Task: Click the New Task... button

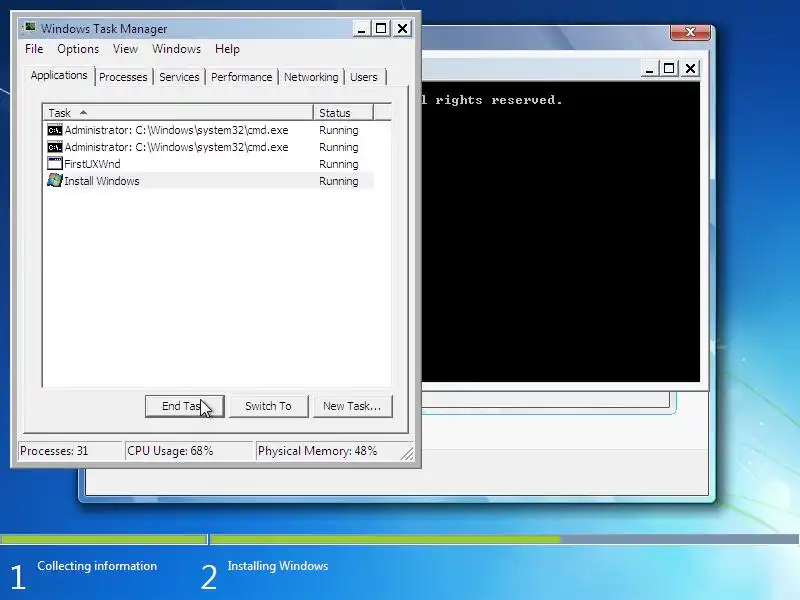Action: point(353,406)
